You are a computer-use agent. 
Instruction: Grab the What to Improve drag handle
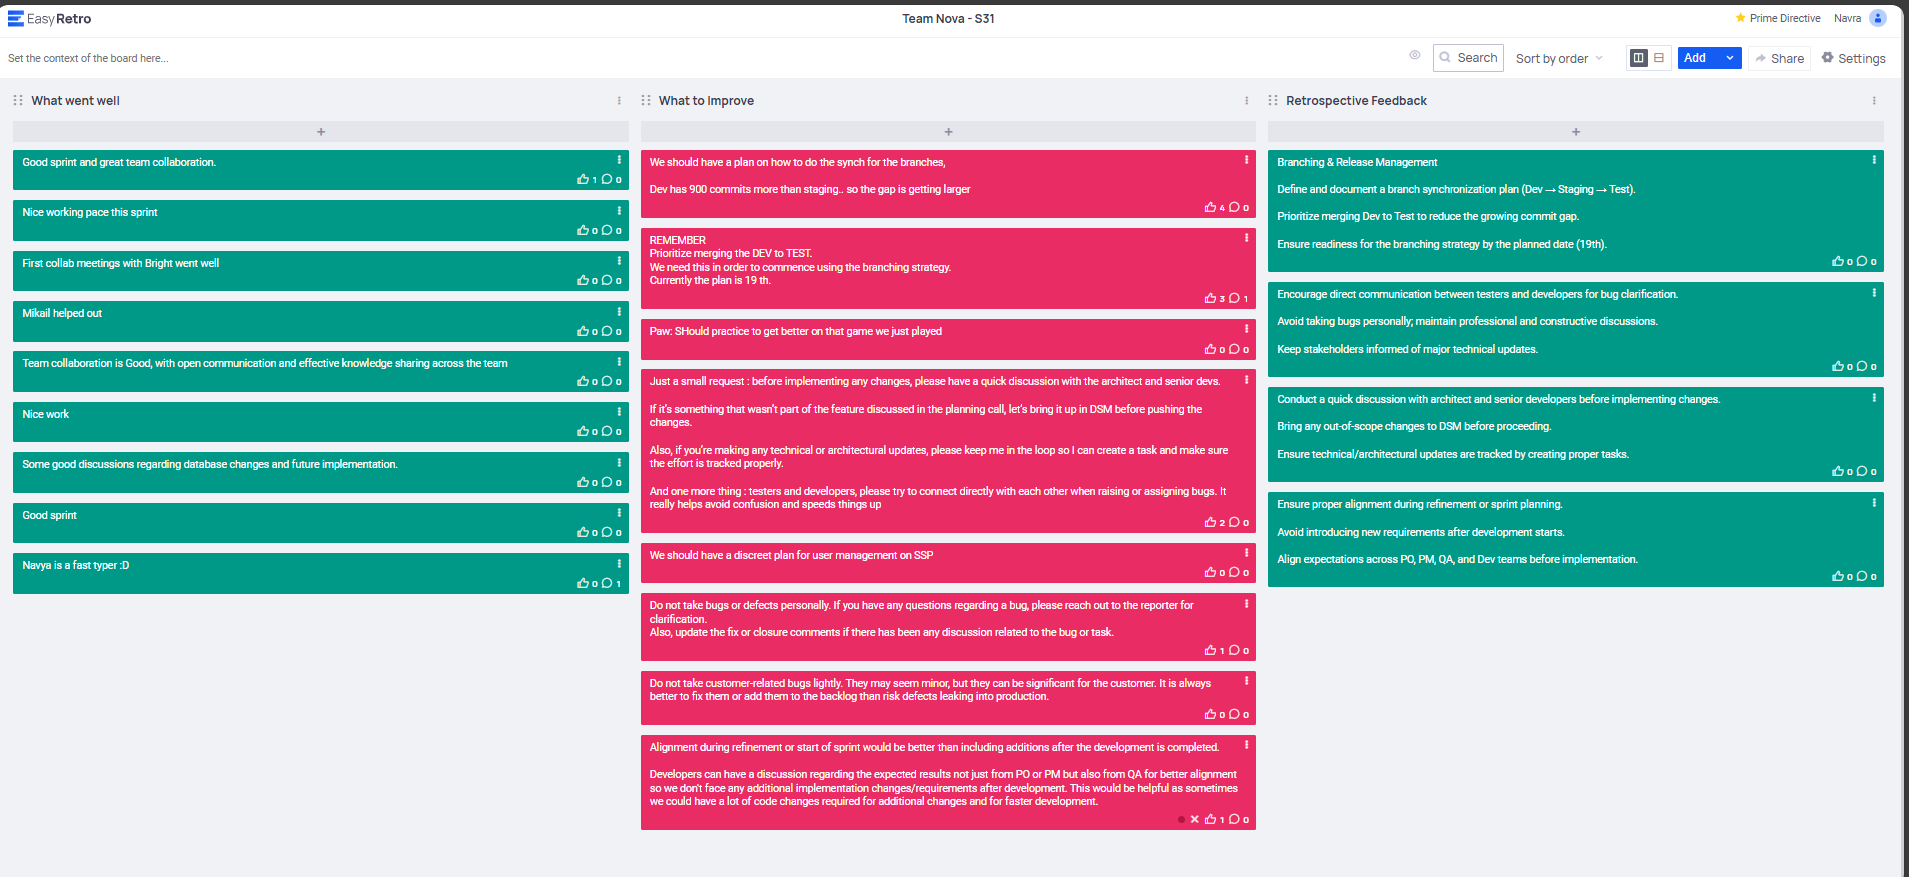click(646, 100)
